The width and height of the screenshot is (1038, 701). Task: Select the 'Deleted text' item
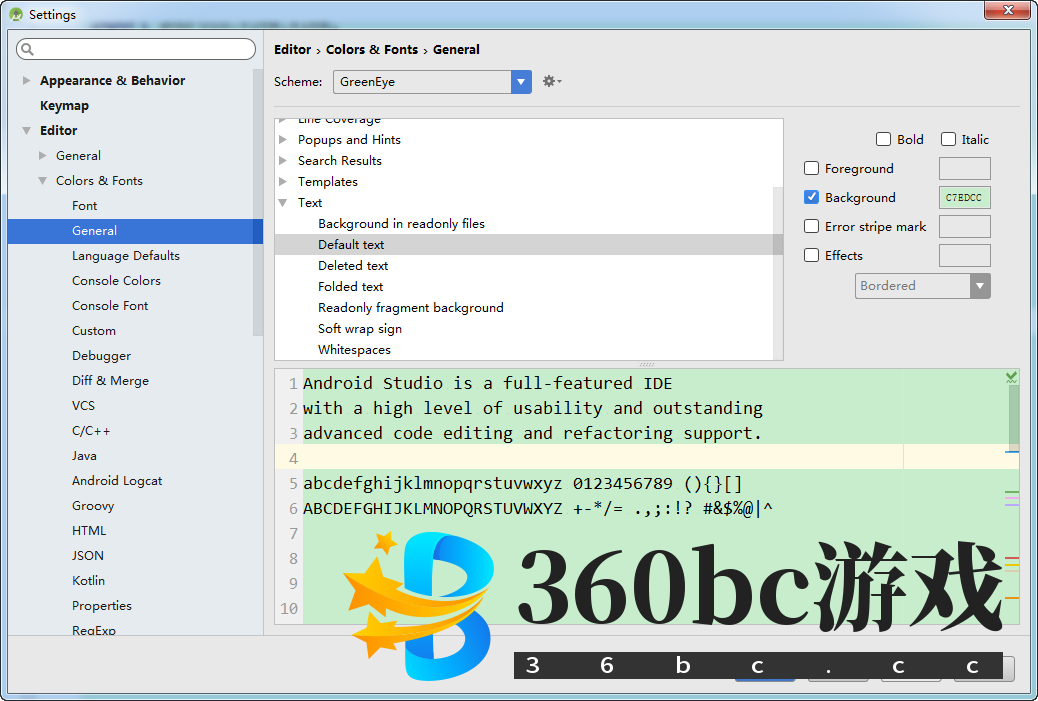tap(353, 266)
